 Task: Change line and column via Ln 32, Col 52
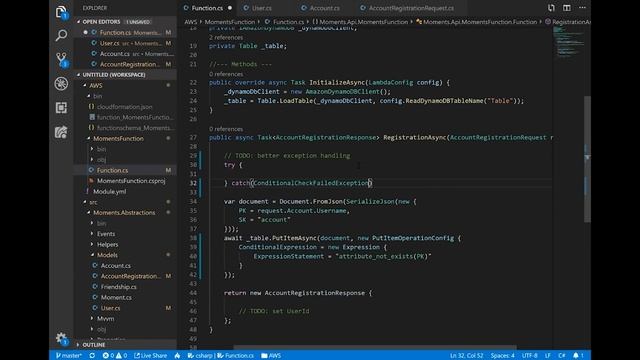(x=466, y=356)
